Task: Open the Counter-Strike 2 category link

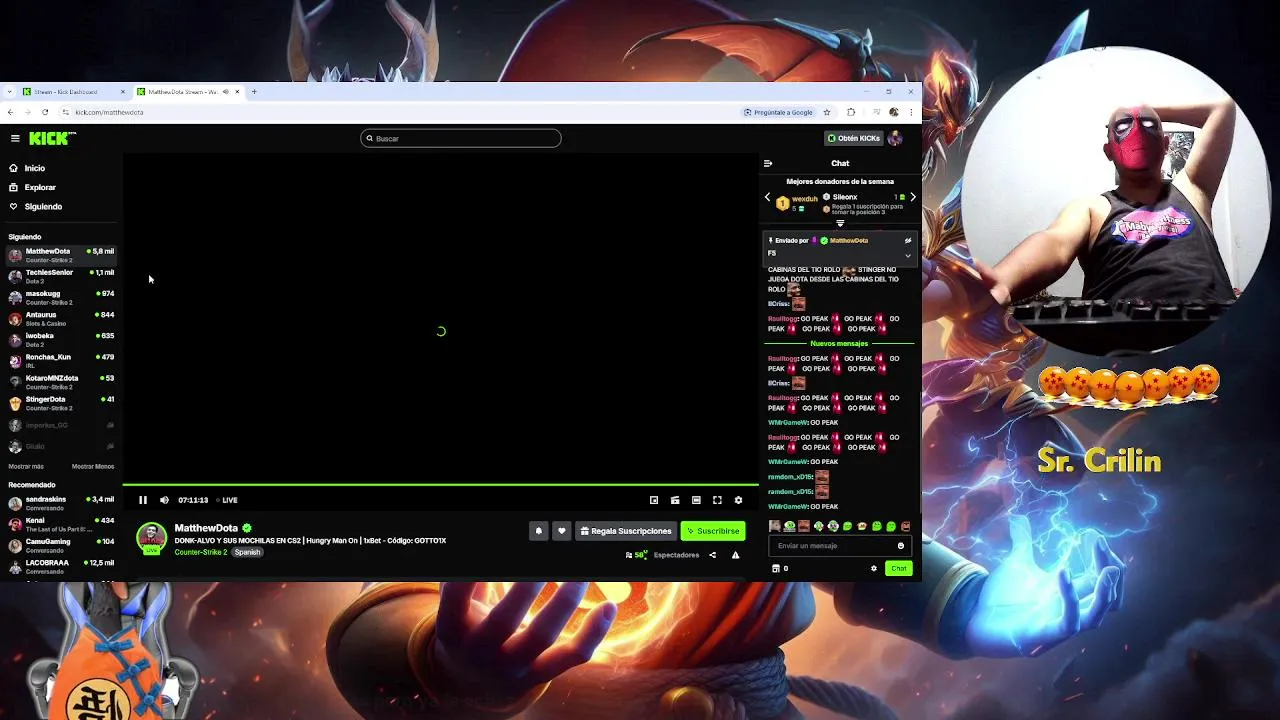Action: click(201, 552)
